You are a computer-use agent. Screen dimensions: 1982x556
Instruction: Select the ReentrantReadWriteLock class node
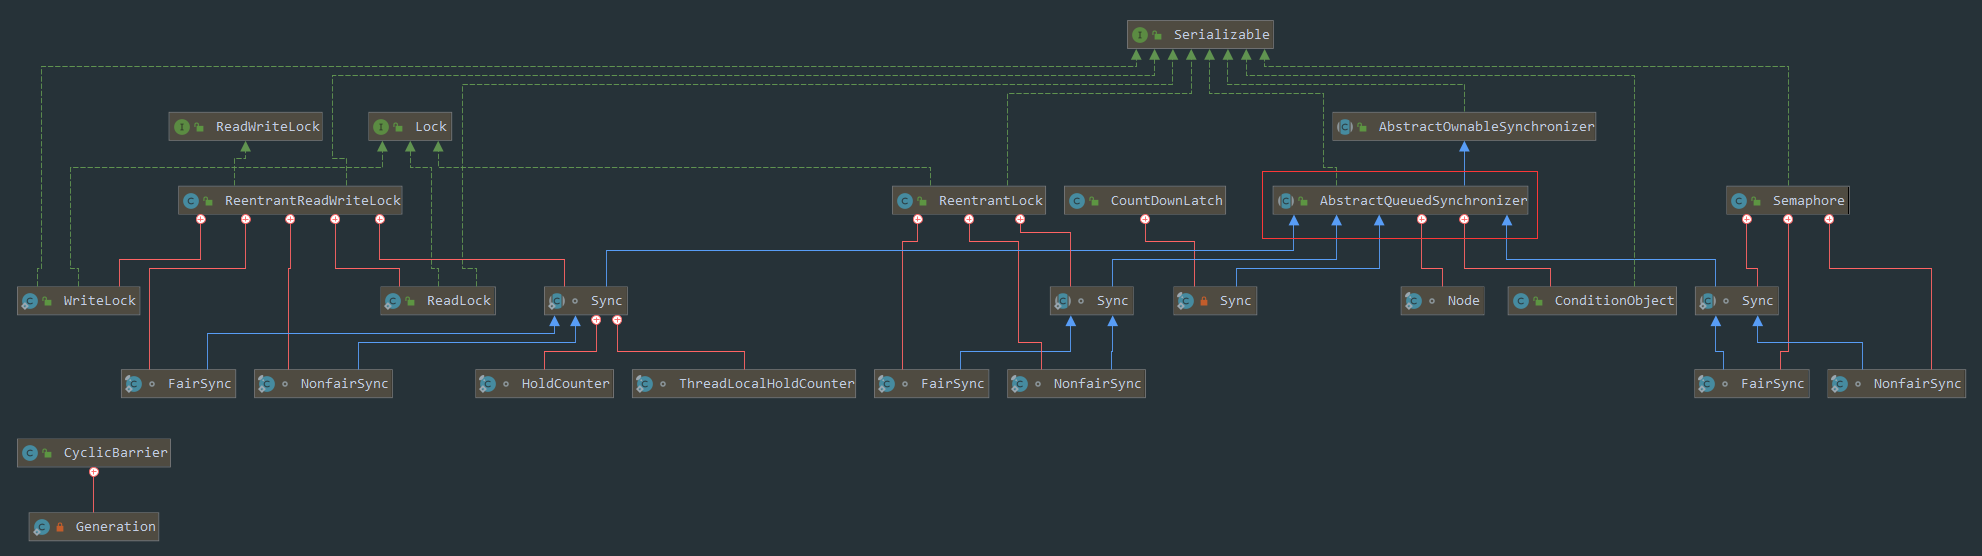312,201
